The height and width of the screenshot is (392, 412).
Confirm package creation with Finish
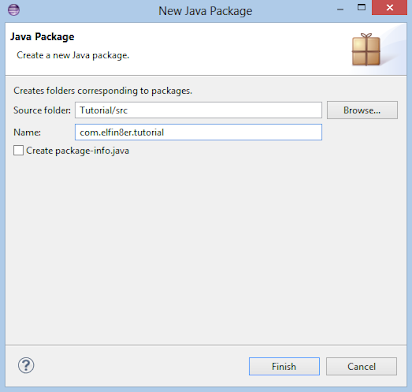tap(284, 366)
